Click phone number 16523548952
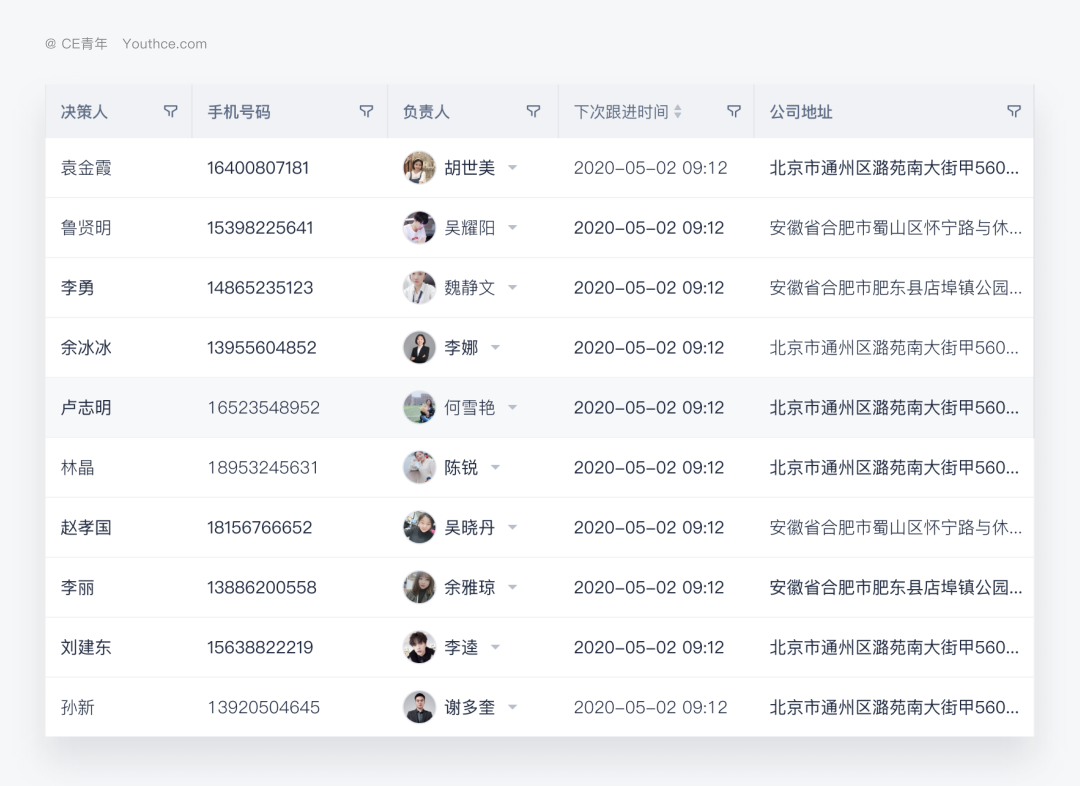Viewport: 1080px width, 786px height. click(x=264, y=407)
